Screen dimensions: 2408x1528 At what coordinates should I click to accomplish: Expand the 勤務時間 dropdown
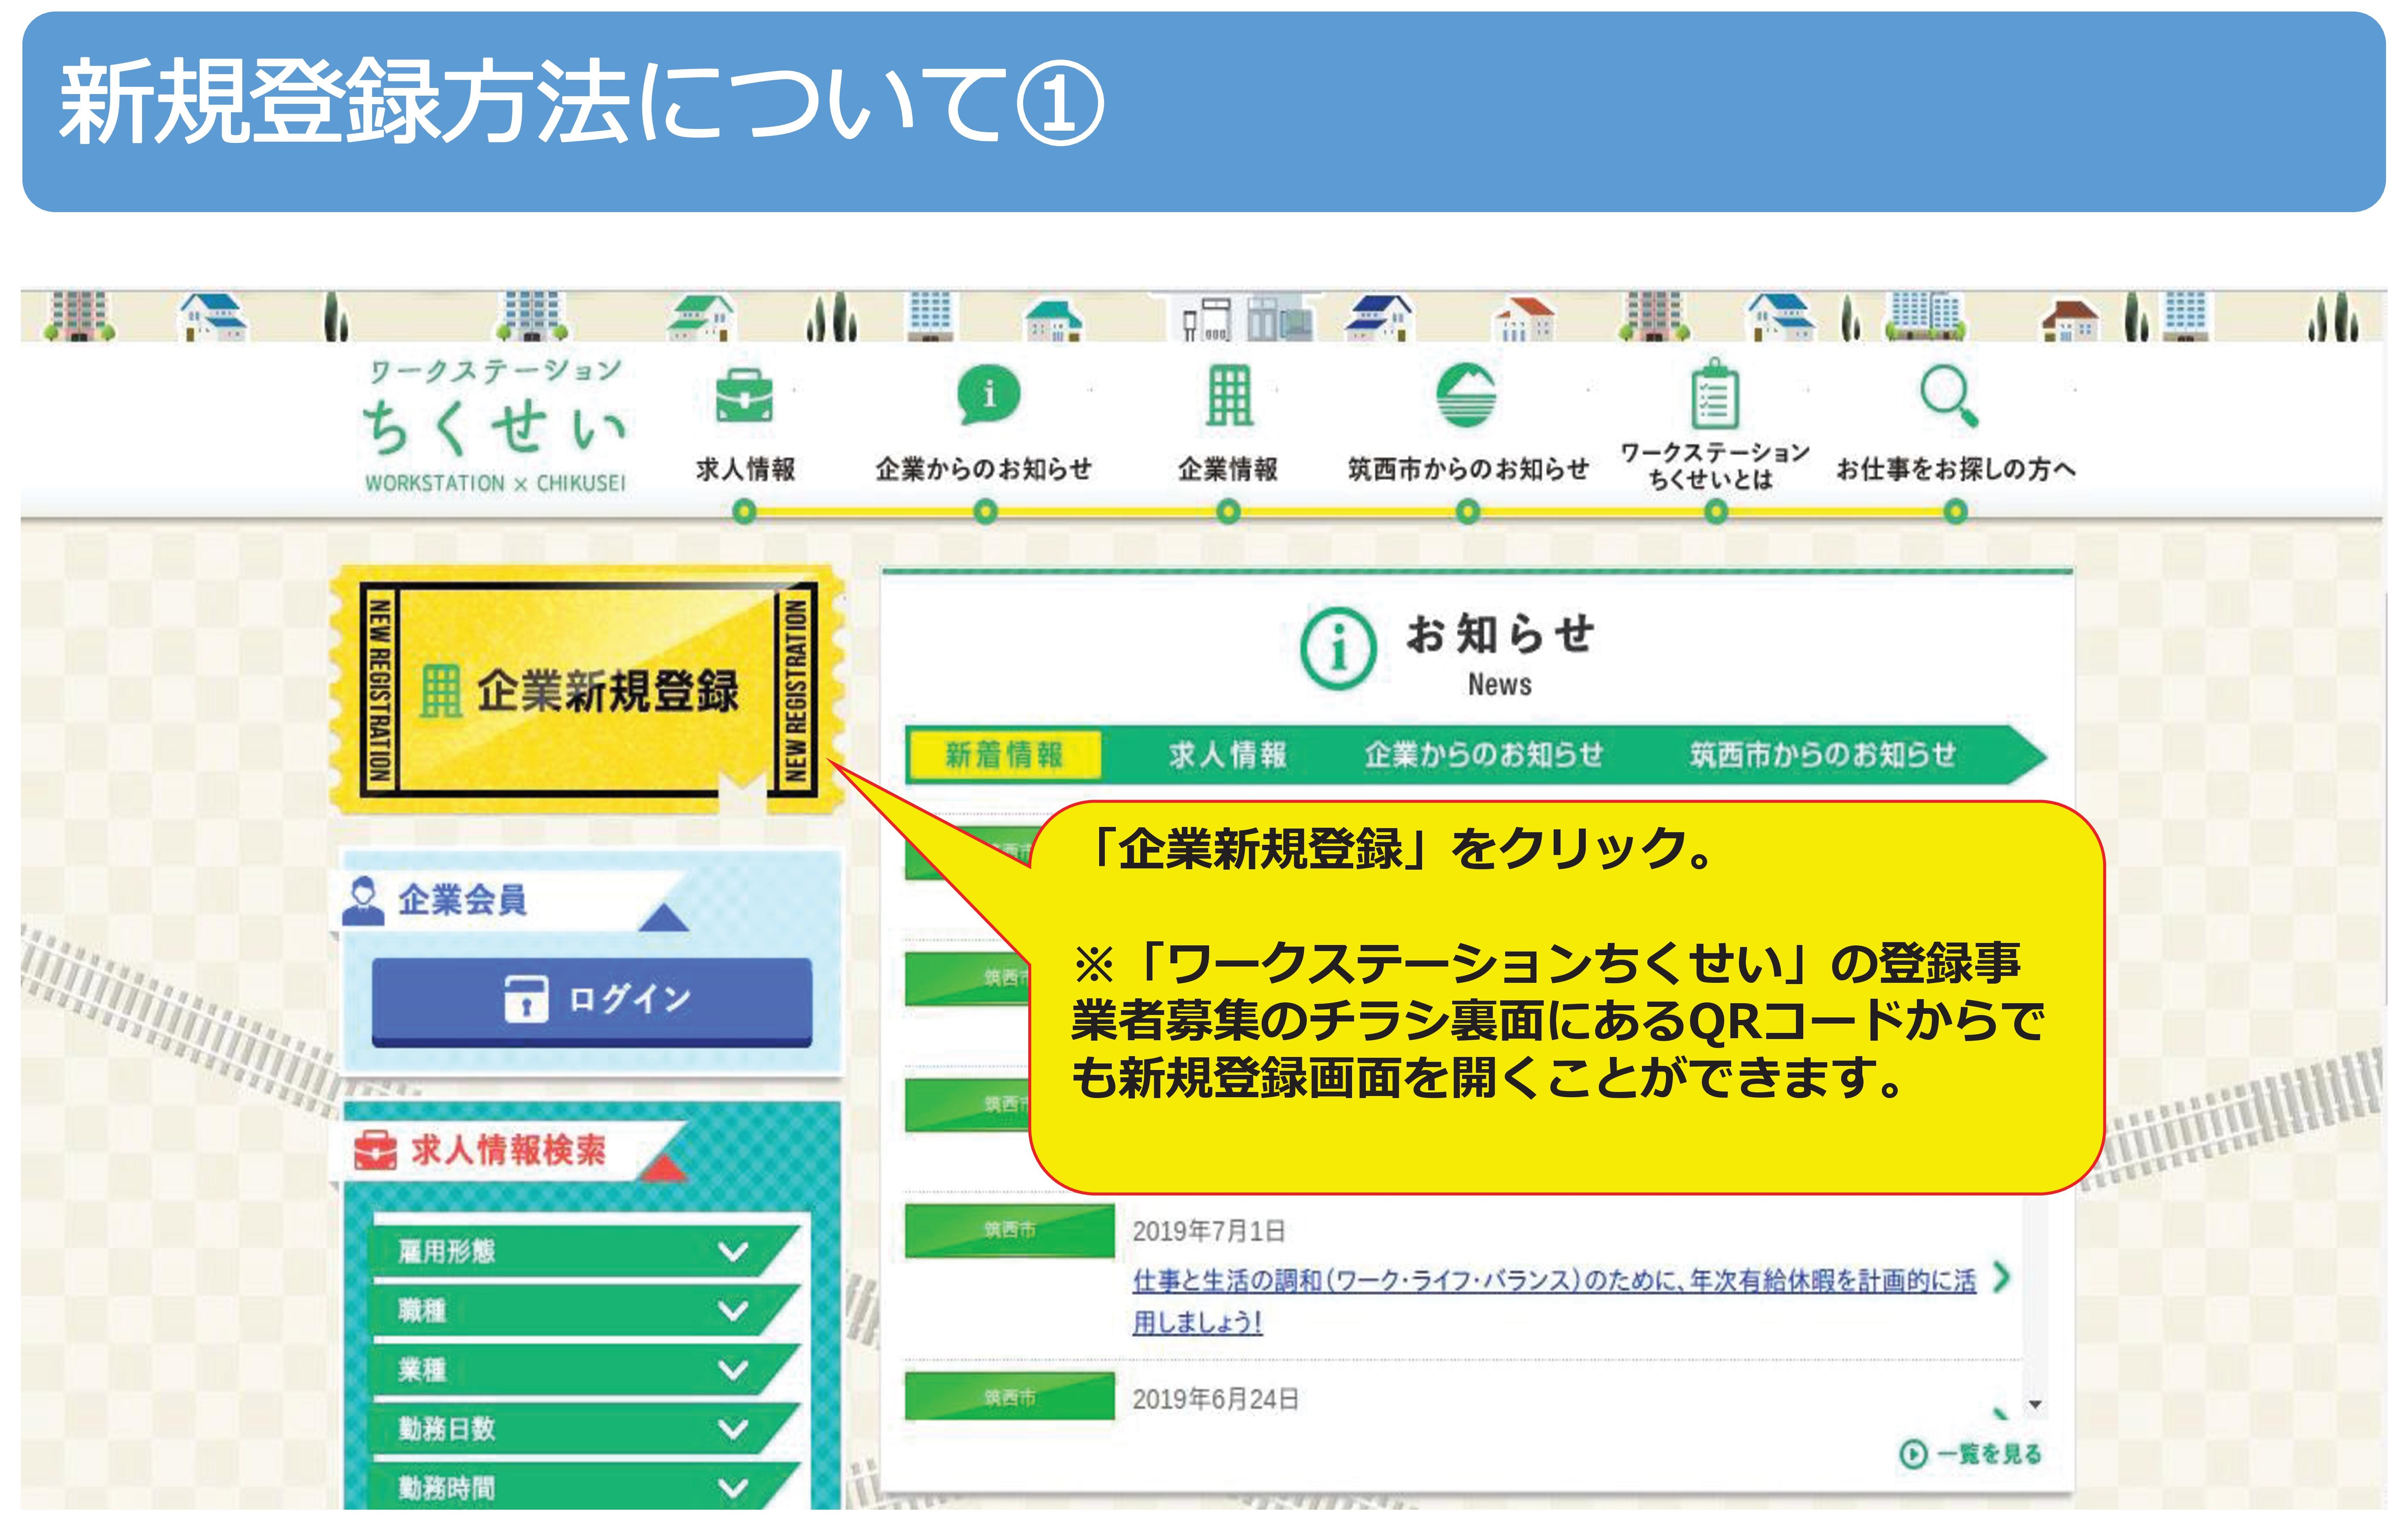pyautogui.click(x=586, y=1487)
